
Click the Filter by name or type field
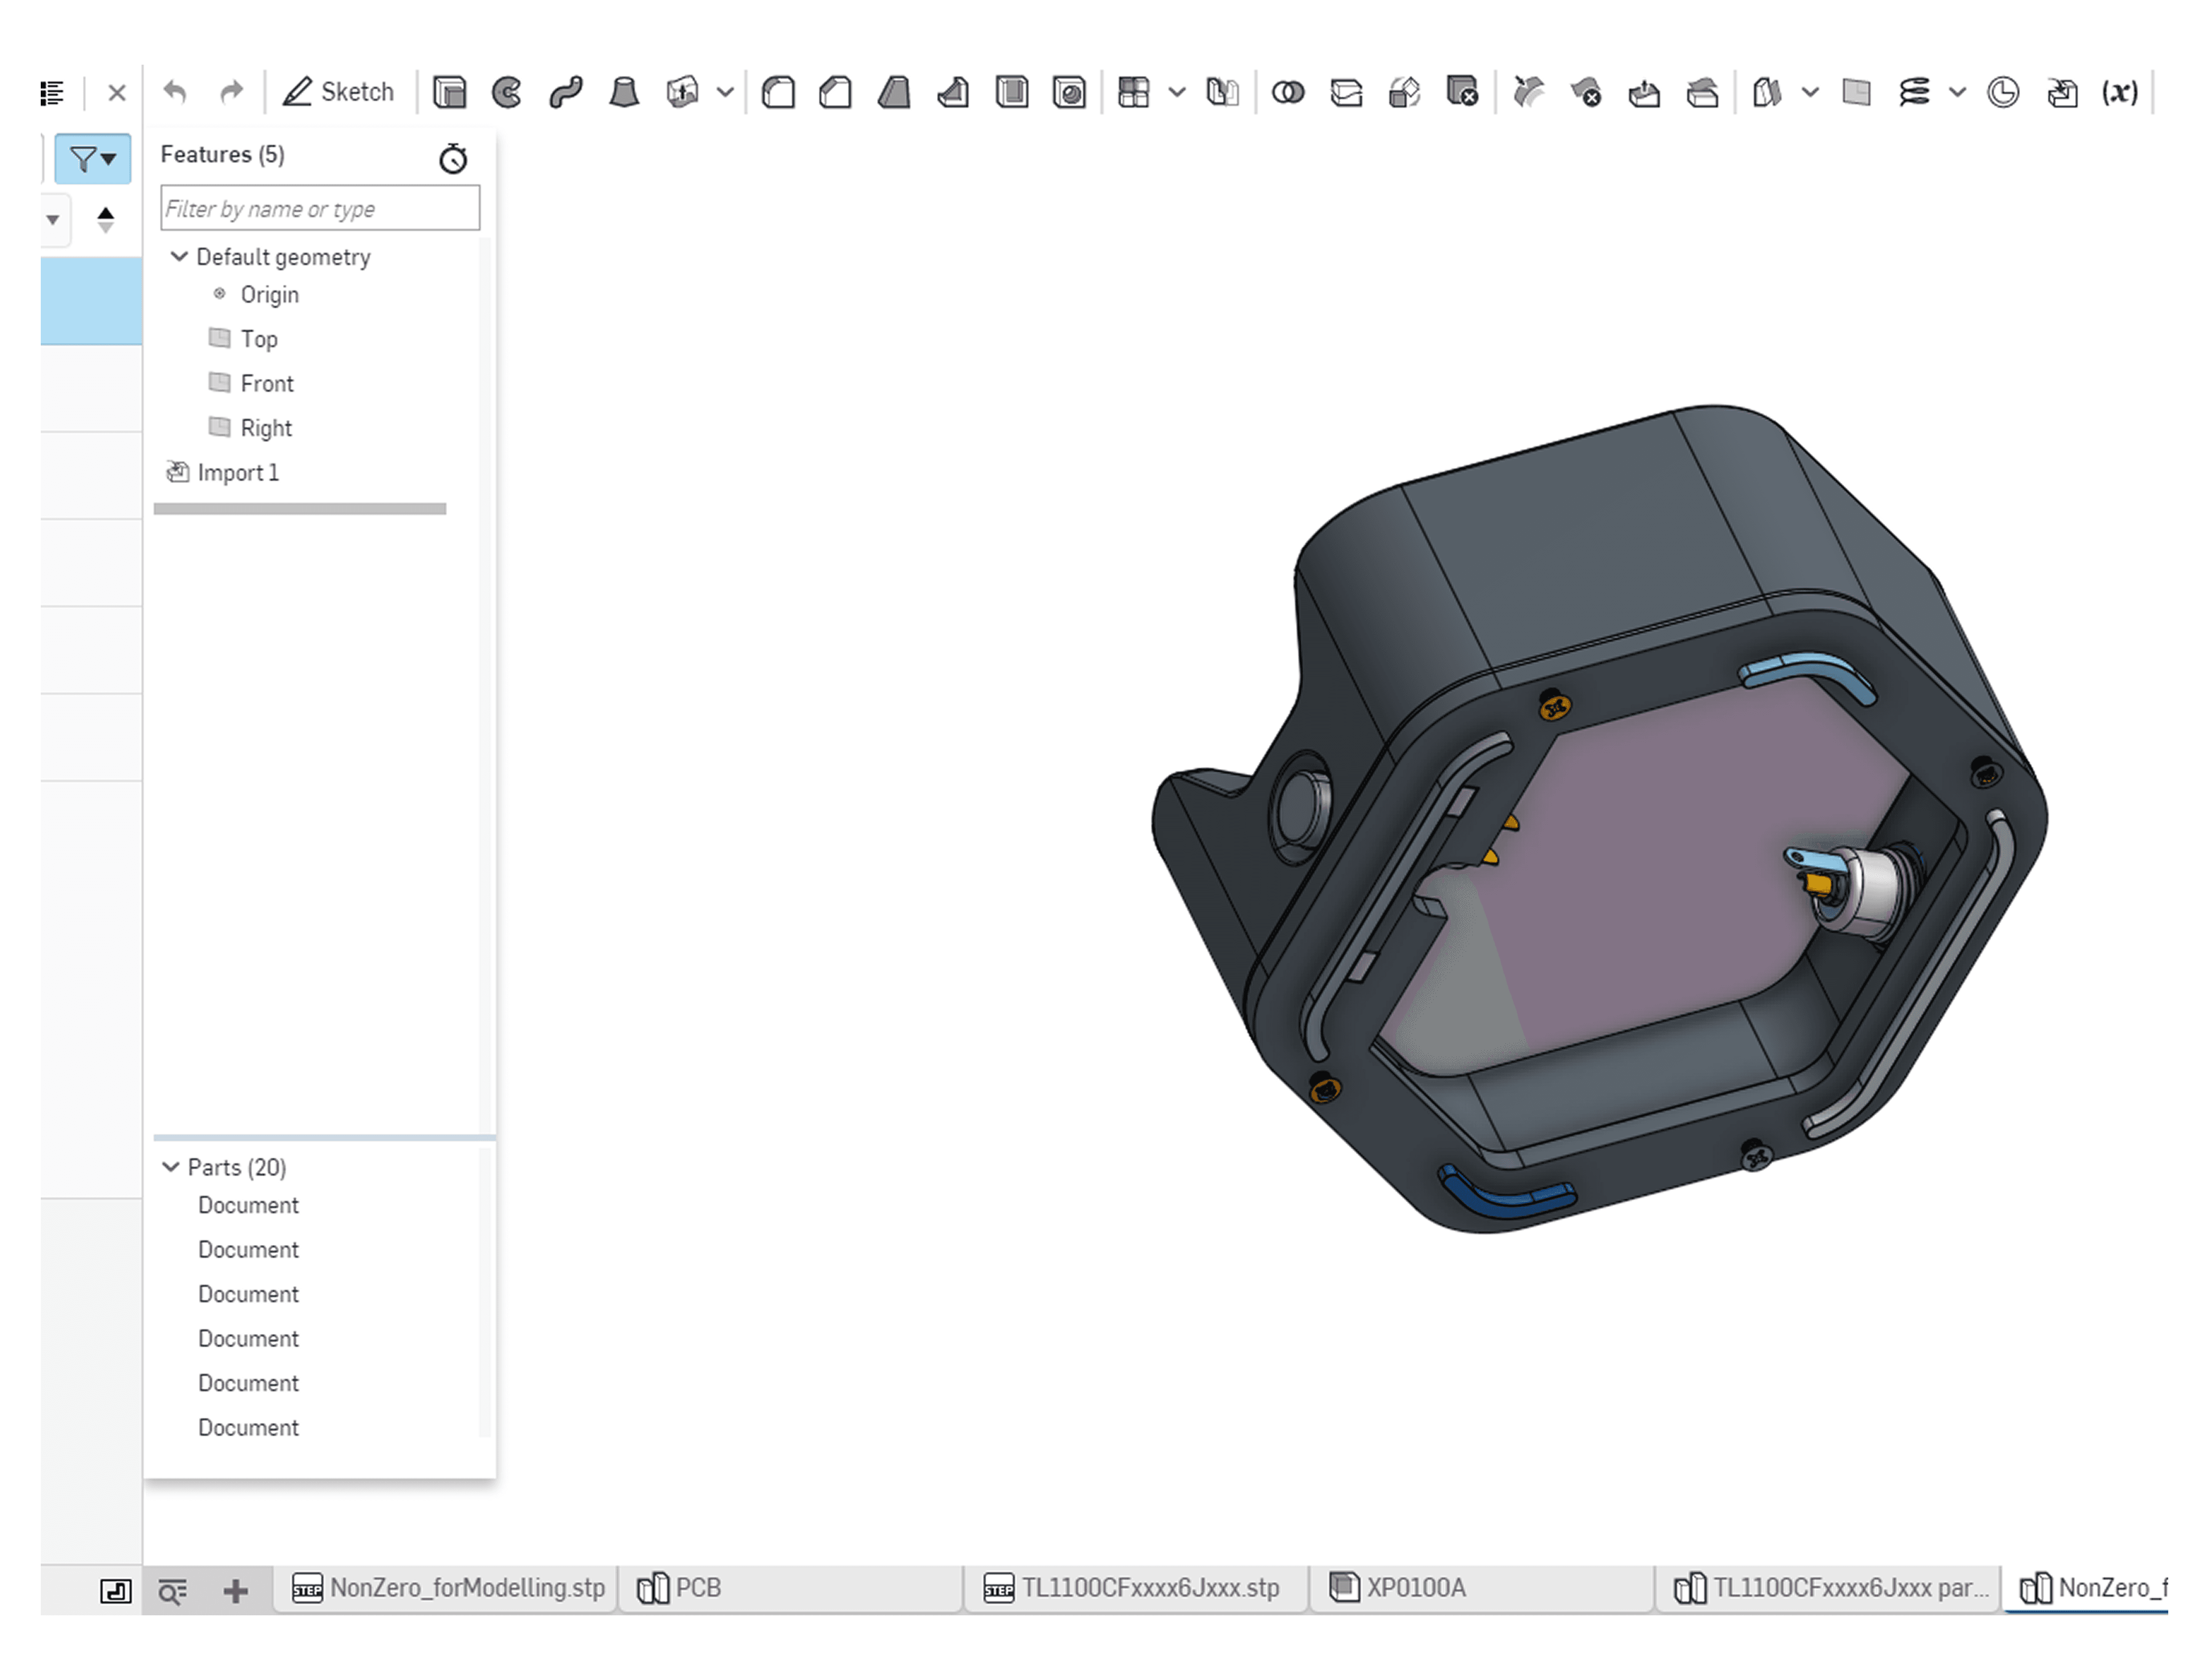pyautogui.click(x=320, y=208)
